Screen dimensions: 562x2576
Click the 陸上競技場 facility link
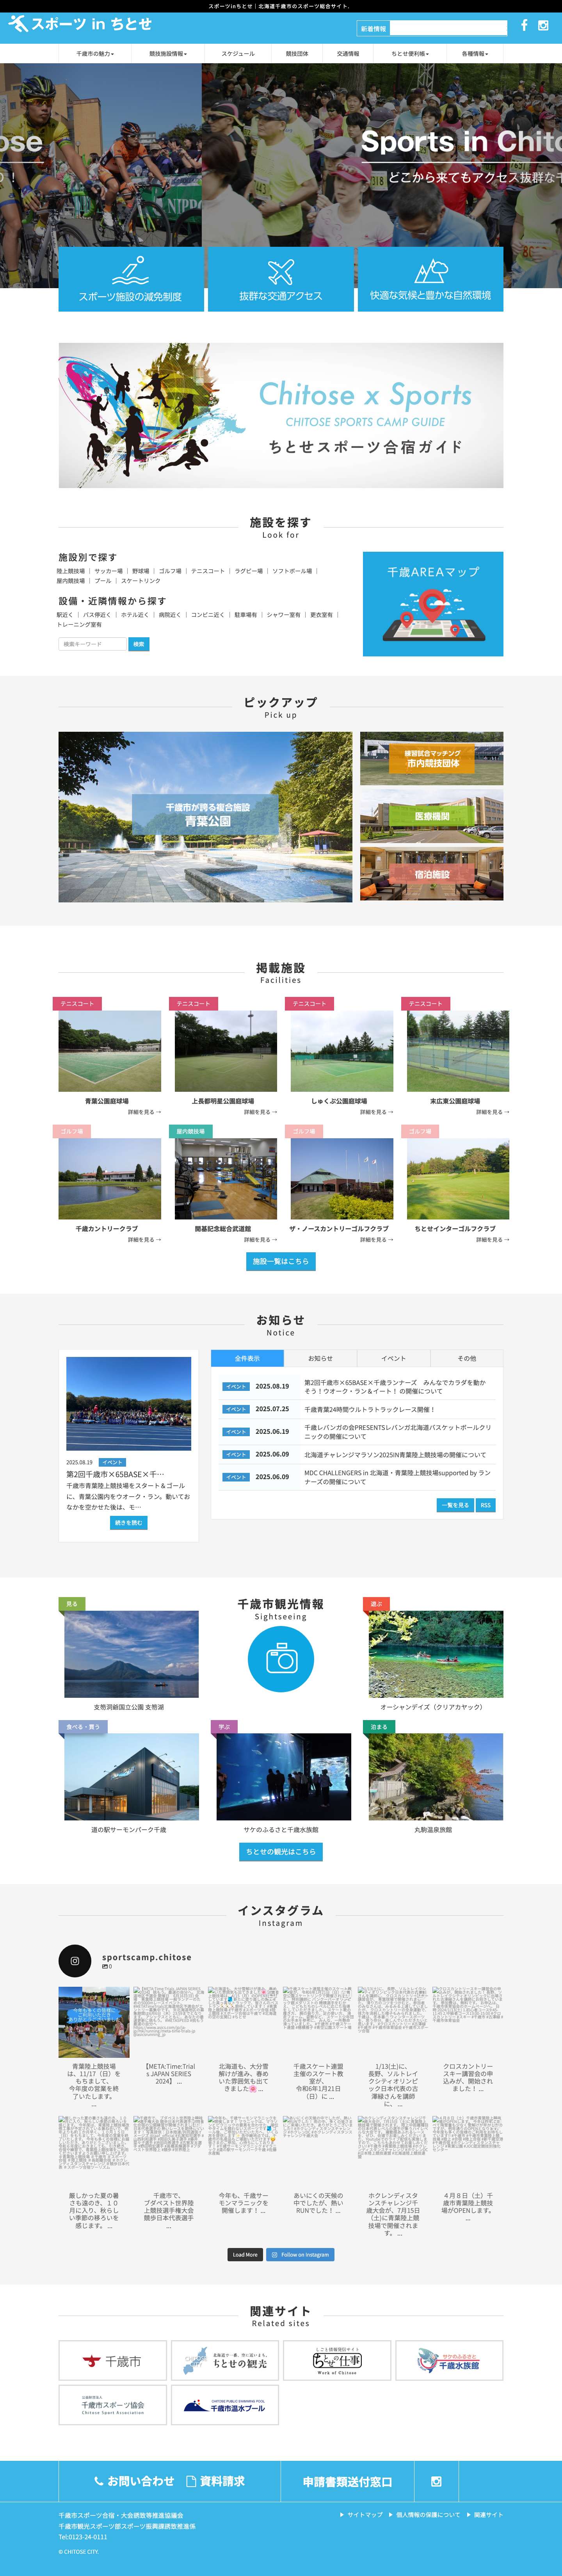[71, 571]
